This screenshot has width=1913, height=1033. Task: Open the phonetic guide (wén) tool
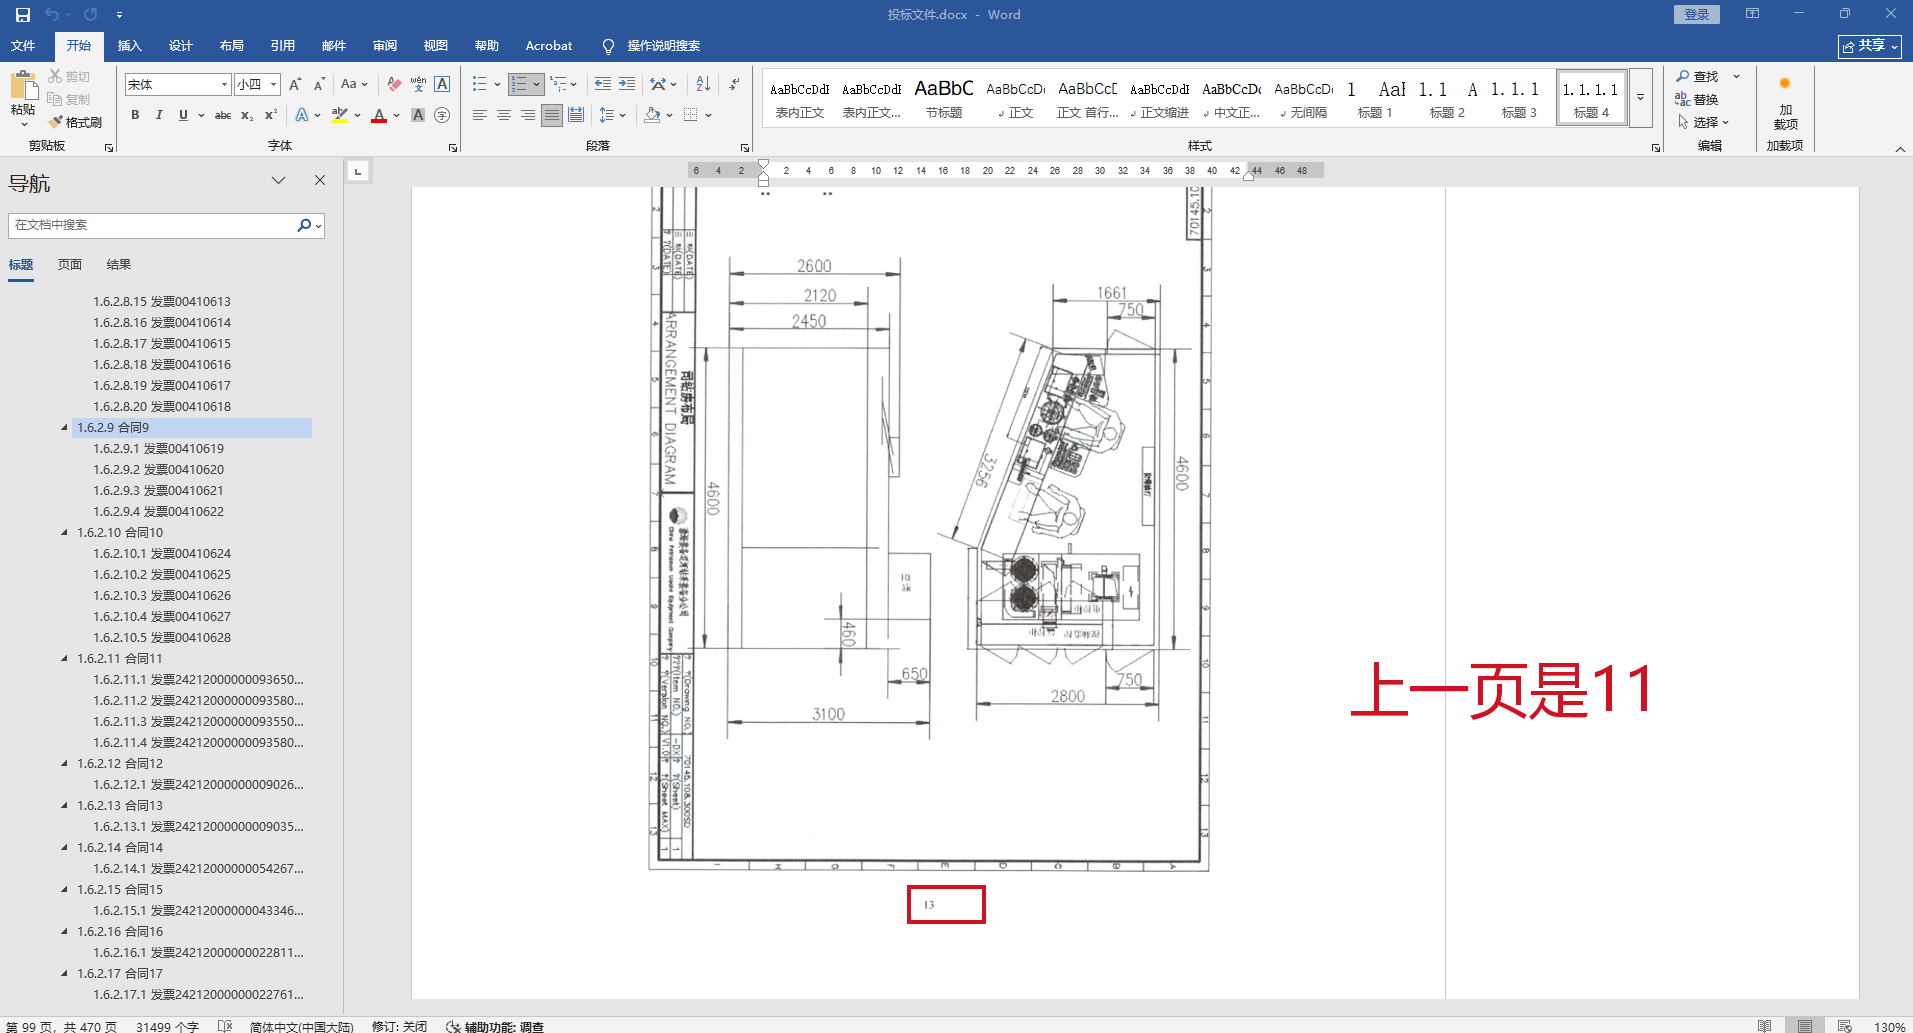[x=418, y=85]
